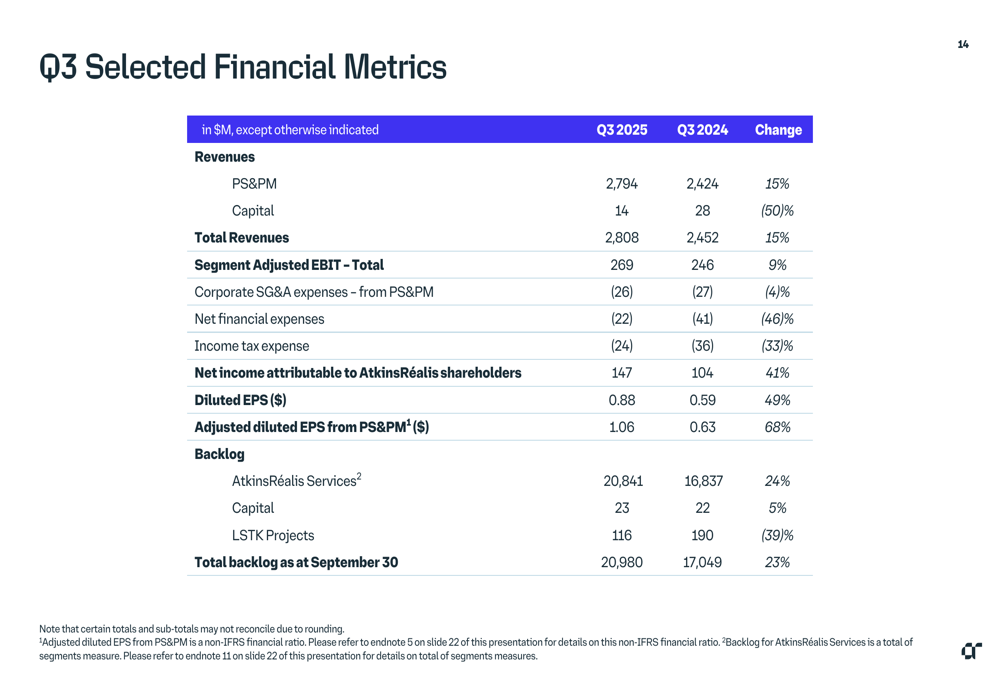Click the slide title Q3 Selected Financial Metrics
This screenshot has height=685, width=1000.
pyautogui.click(x=243, y=67)
